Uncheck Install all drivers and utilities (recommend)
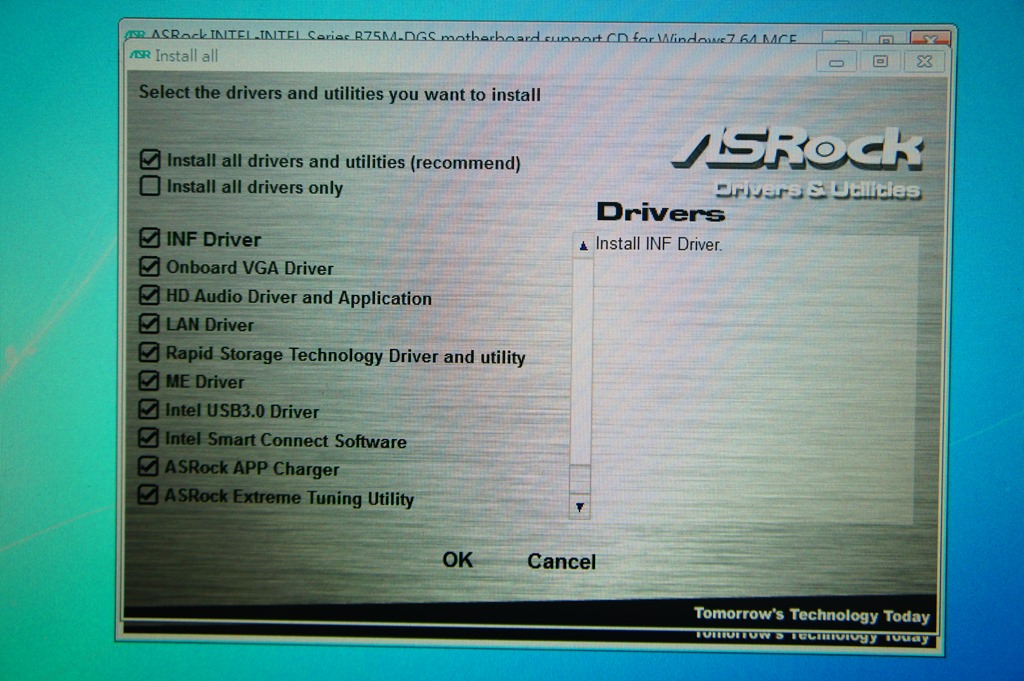1024x681 pixels. pyautogui.click(x=150, y=159)
